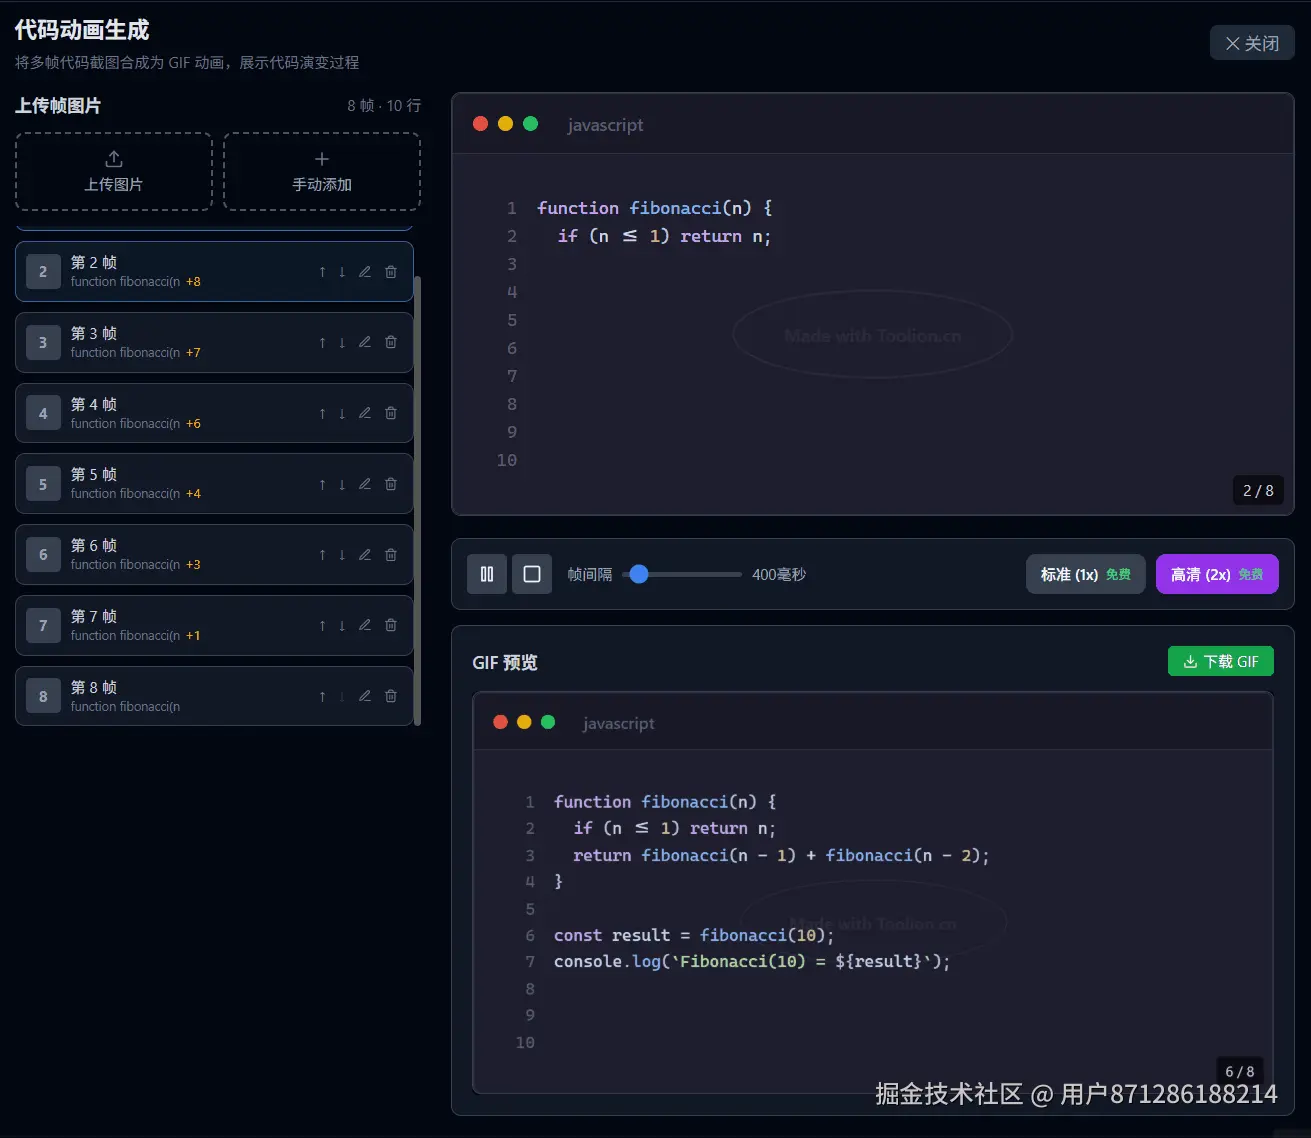
Task: Click the 6 / 8 counter in GIF preview
Action: 1240,1071
